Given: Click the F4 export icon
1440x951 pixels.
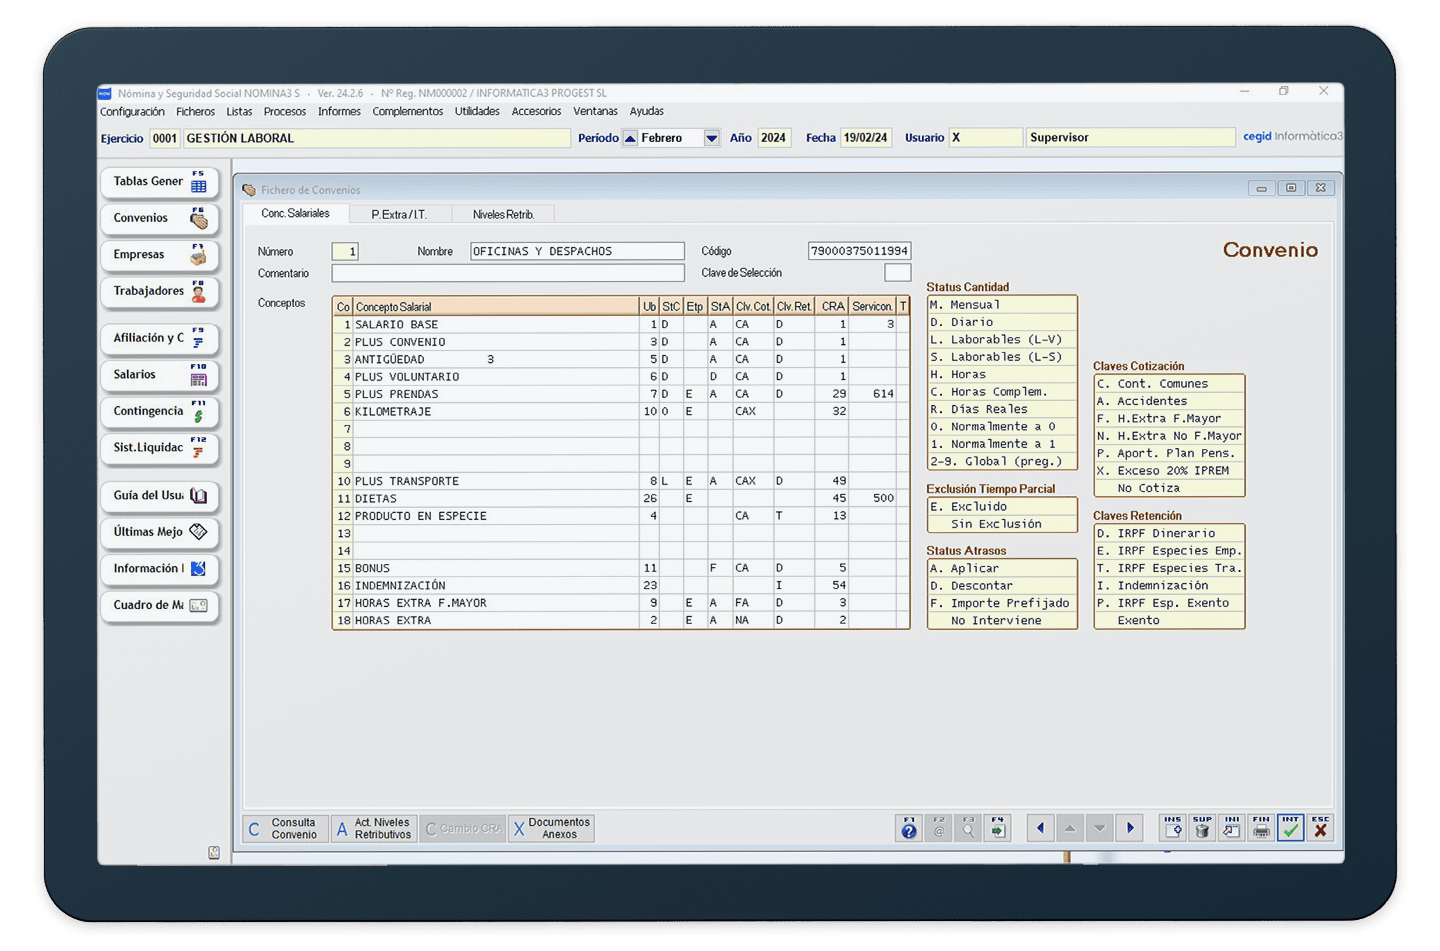Looking at the screenshot, I should [x=997, y=828].
